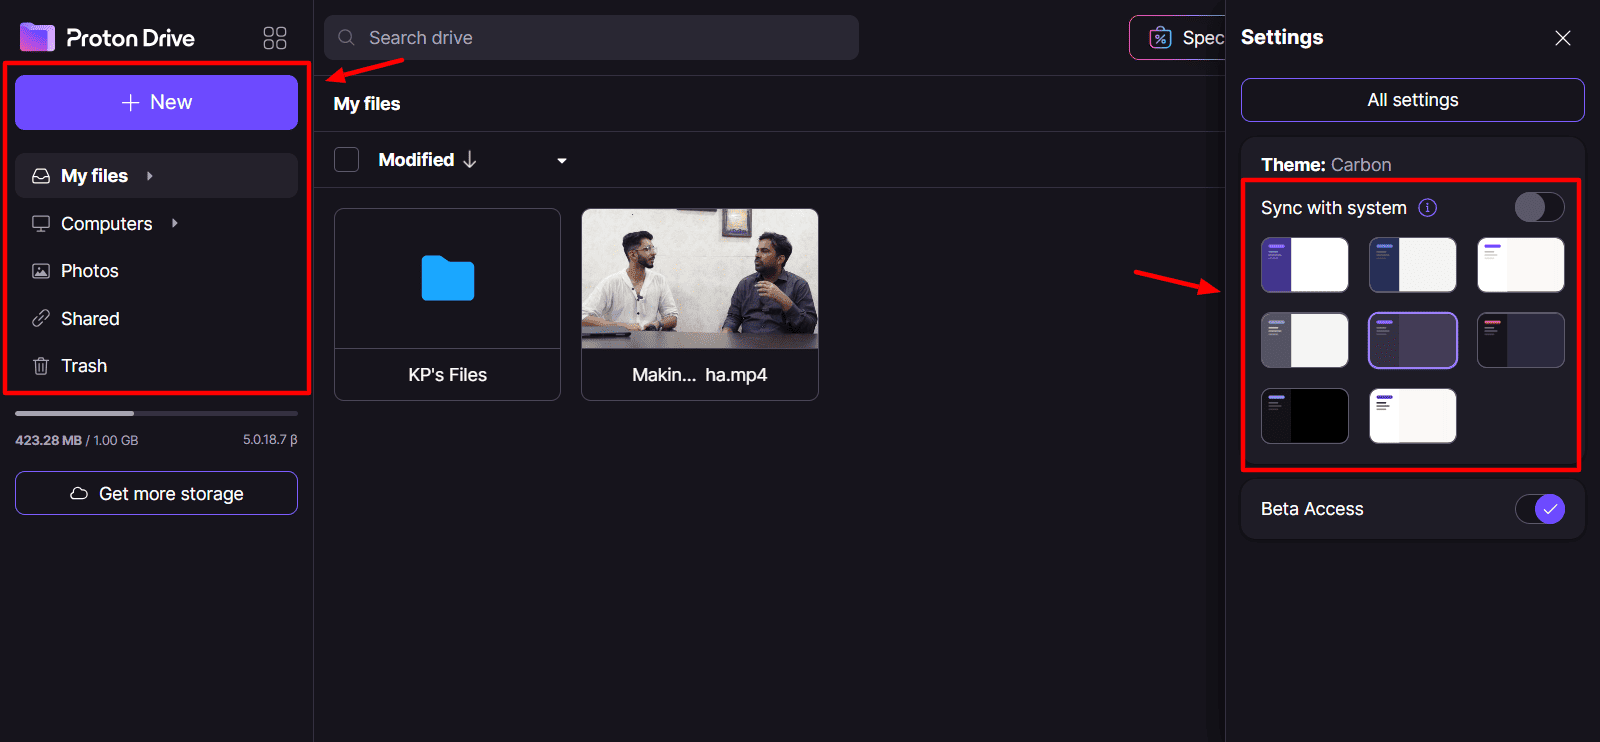Toggle the Sync with system switch
This screenshot has width=1600, height=742.
click(x=1539, y=207)
